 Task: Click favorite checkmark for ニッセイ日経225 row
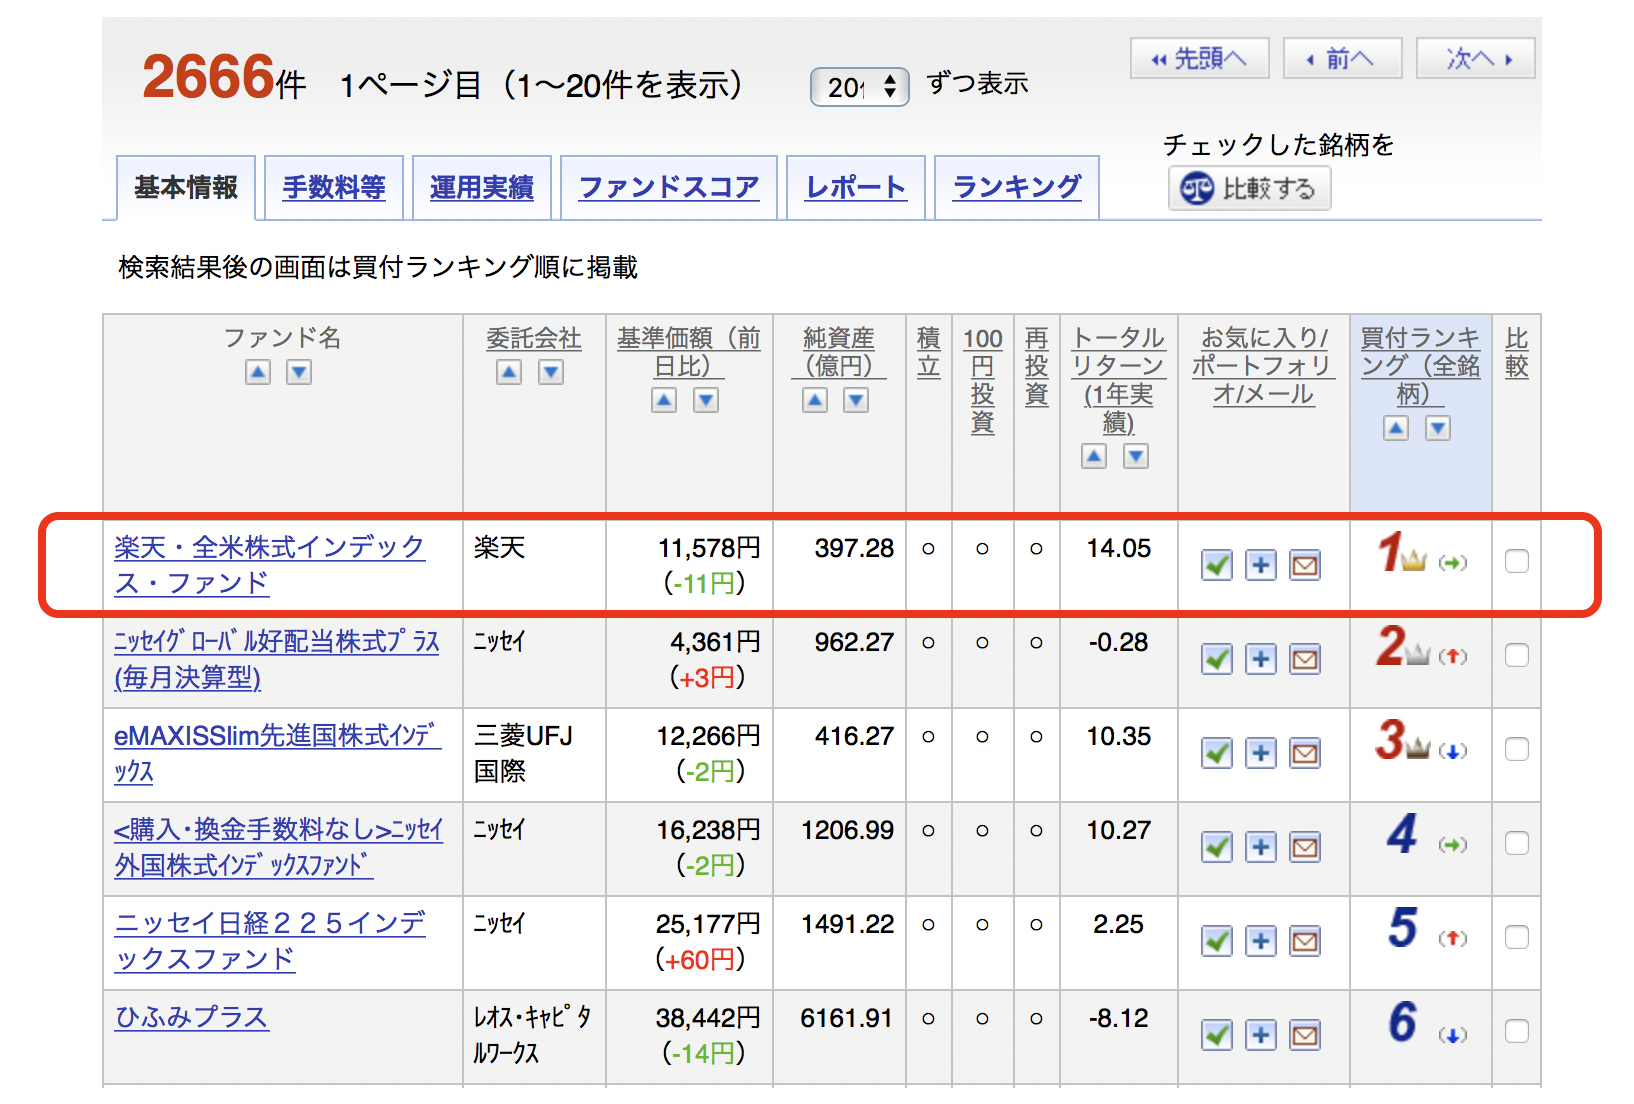[1217, 941]
